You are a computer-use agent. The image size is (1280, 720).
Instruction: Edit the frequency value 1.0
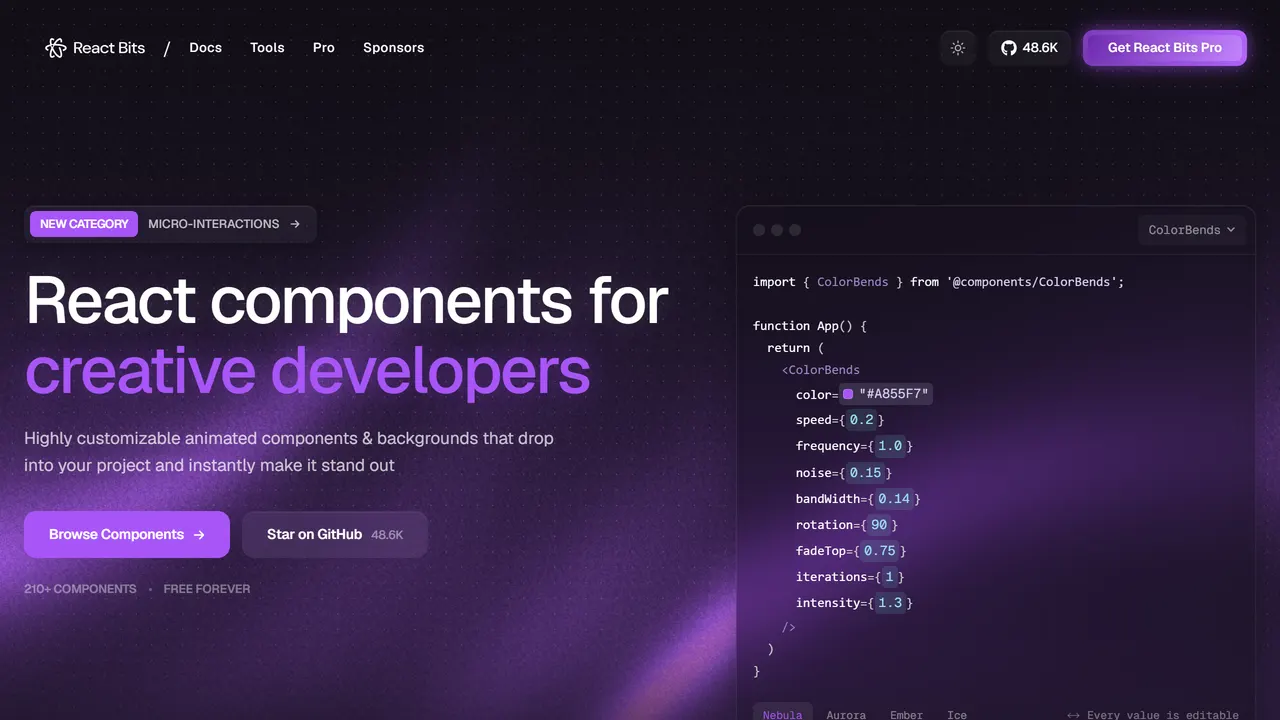(890, 446)
